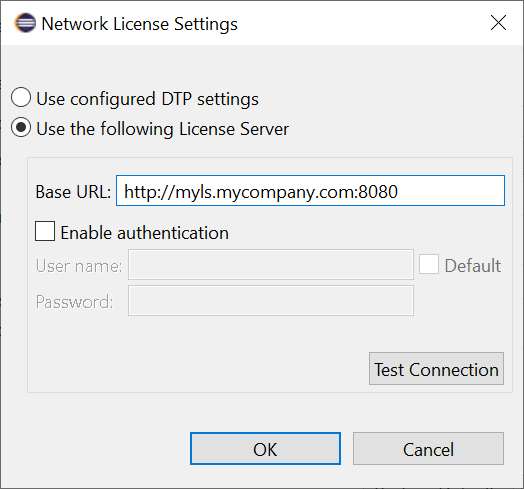Viewport: 524px width, 489px height.
Task: Click the Use configured DTP settings label
Action: point(147,99)
